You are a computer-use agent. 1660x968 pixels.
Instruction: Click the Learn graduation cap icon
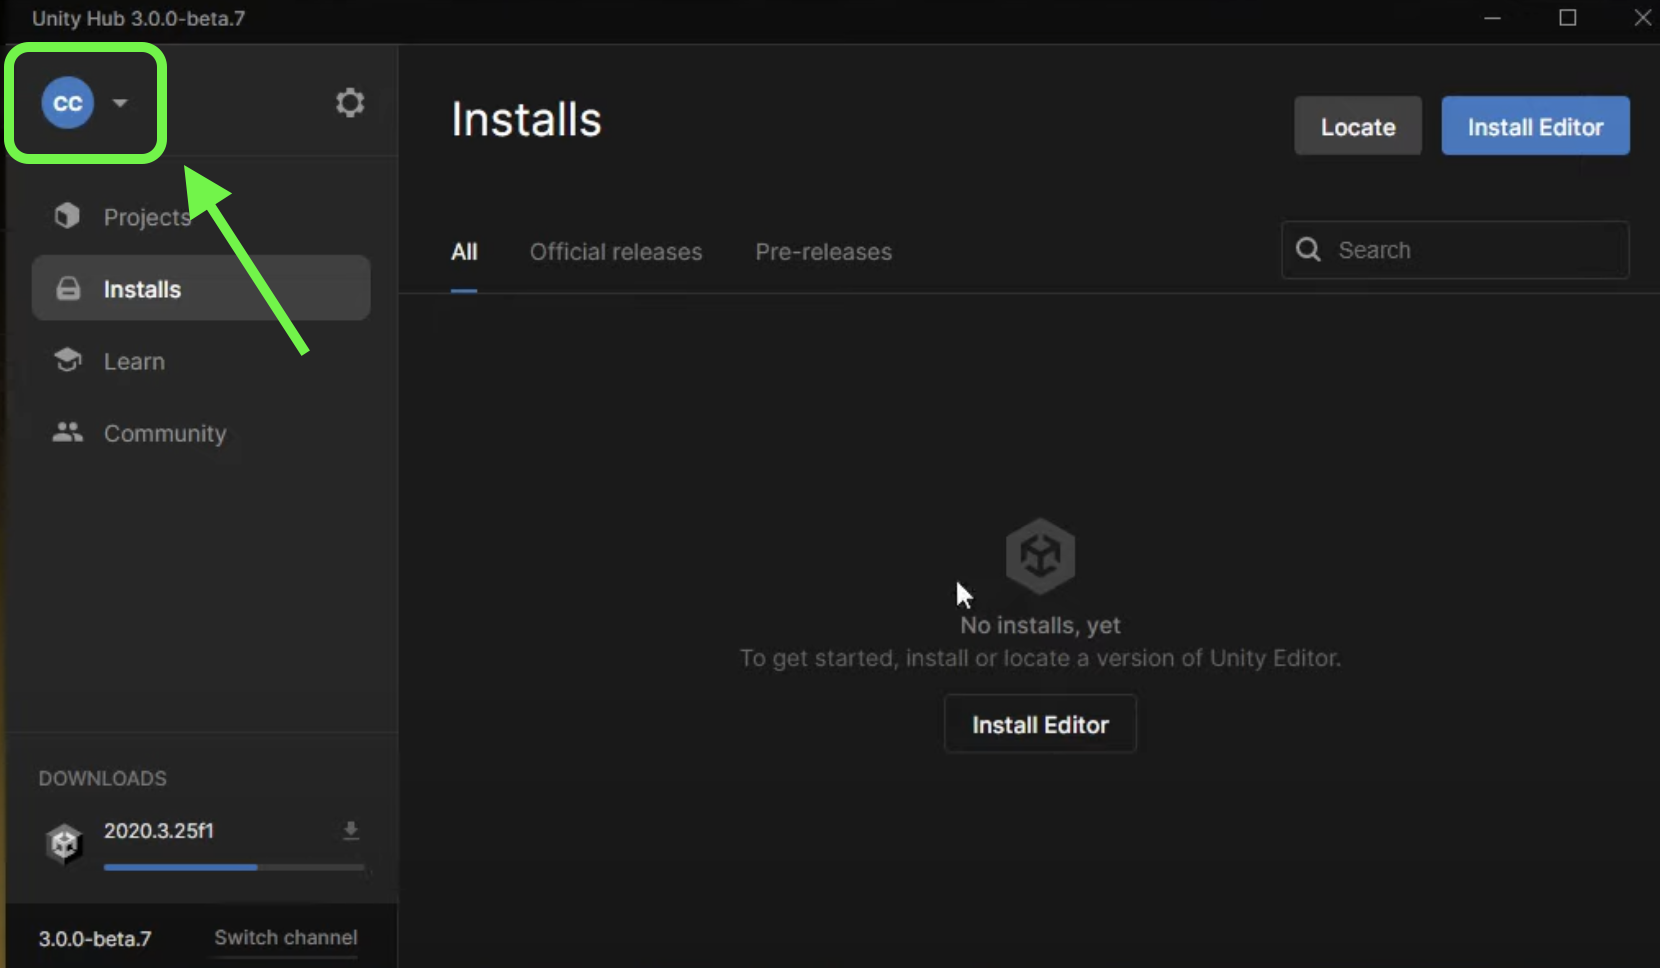[68, 360]
